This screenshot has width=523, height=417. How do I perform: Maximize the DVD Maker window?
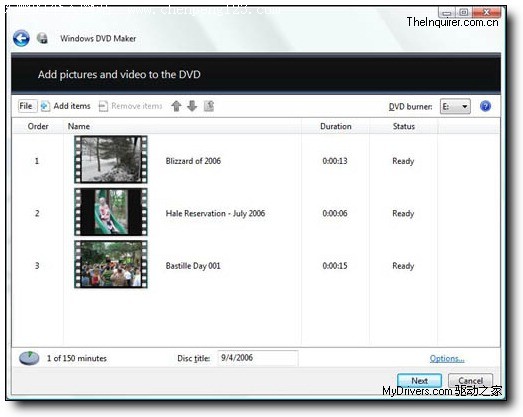(464, 13)
